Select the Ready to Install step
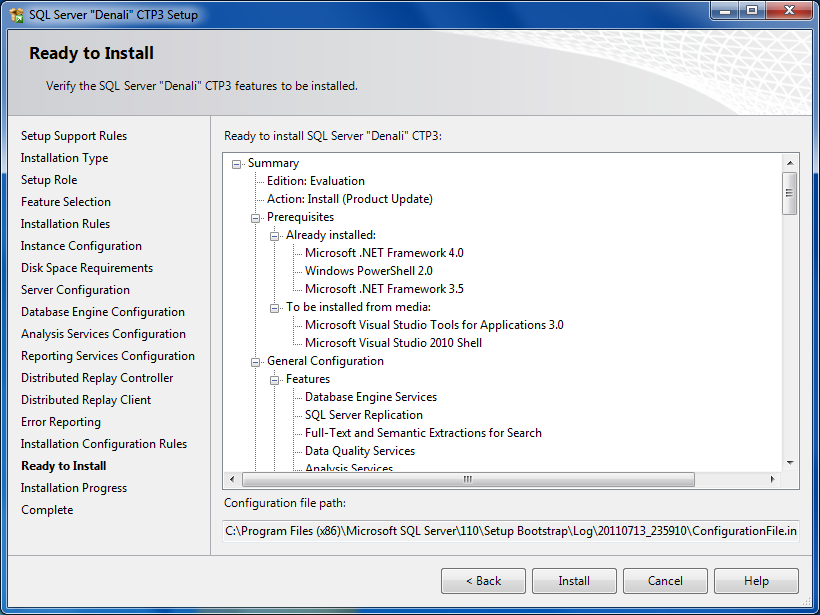Screen dimensions: 820x615 click(64, 465)
